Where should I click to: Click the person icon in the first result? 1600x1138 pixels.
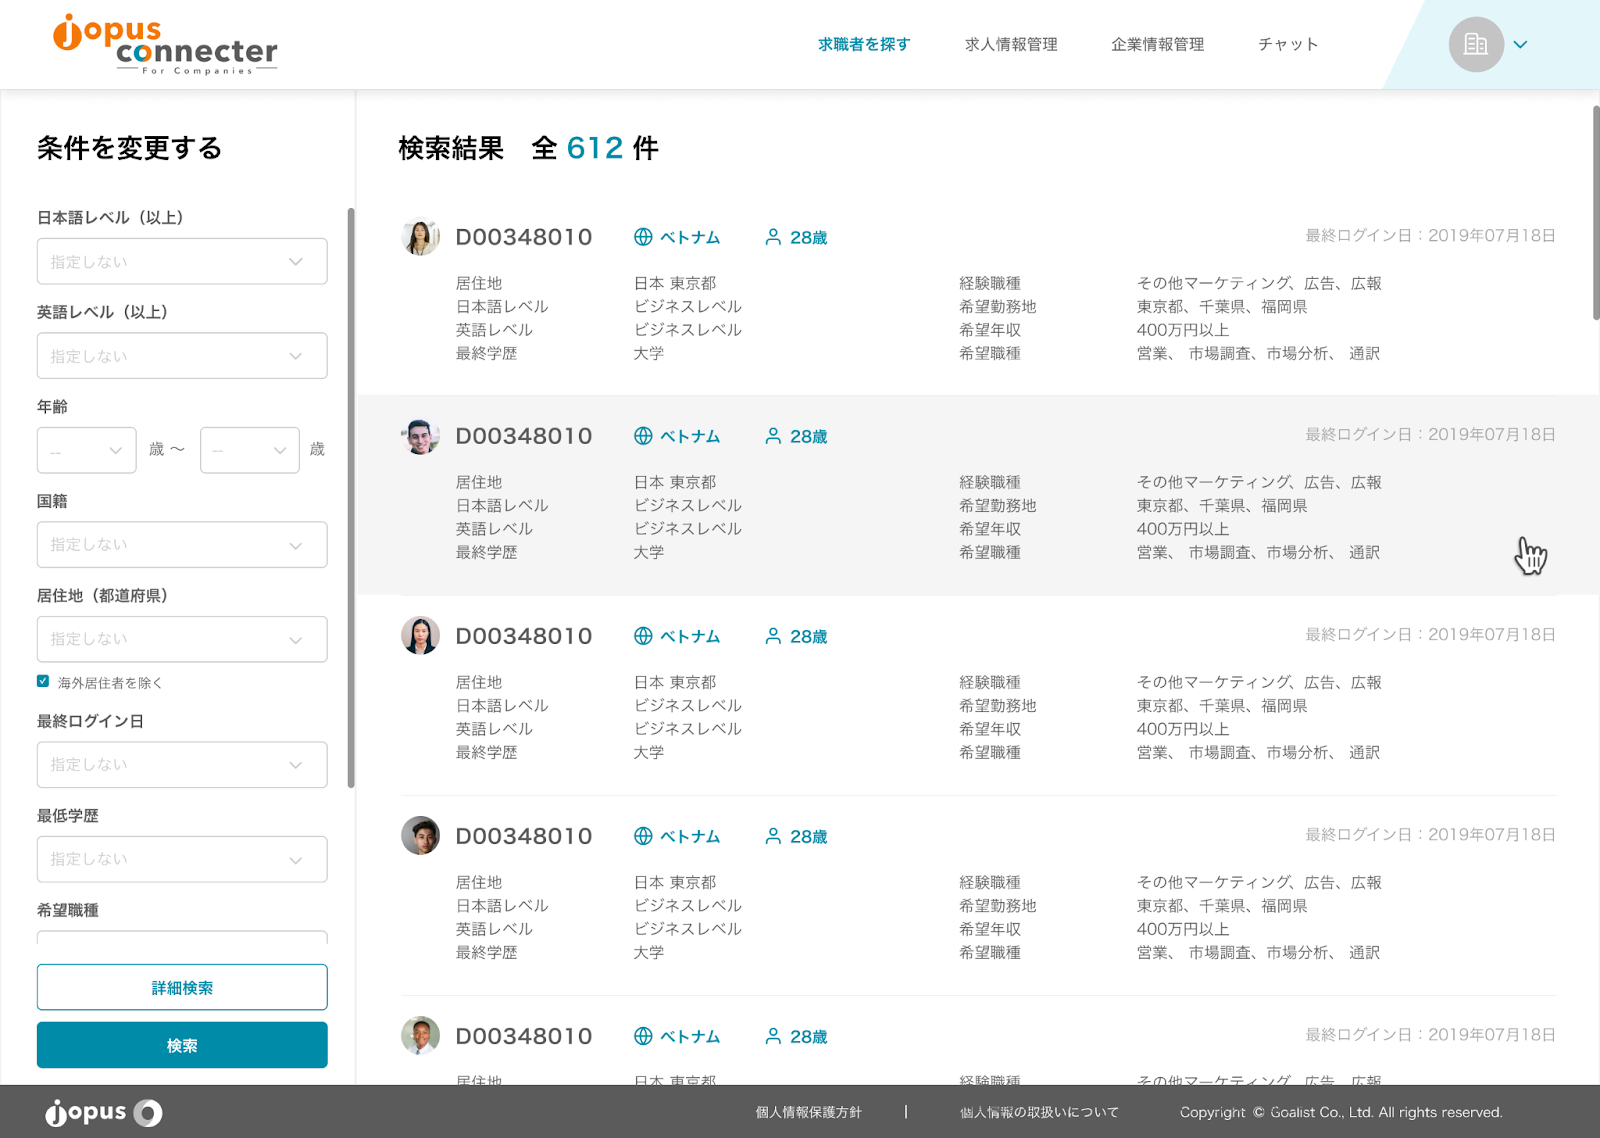point(773,237)
